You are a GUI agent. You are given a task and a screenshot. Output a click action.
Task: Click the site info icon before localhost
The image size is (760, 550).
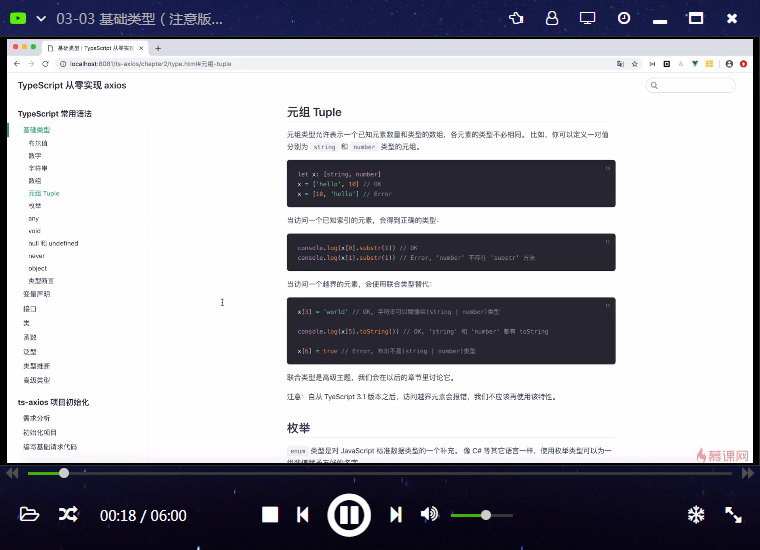(63, 63)
